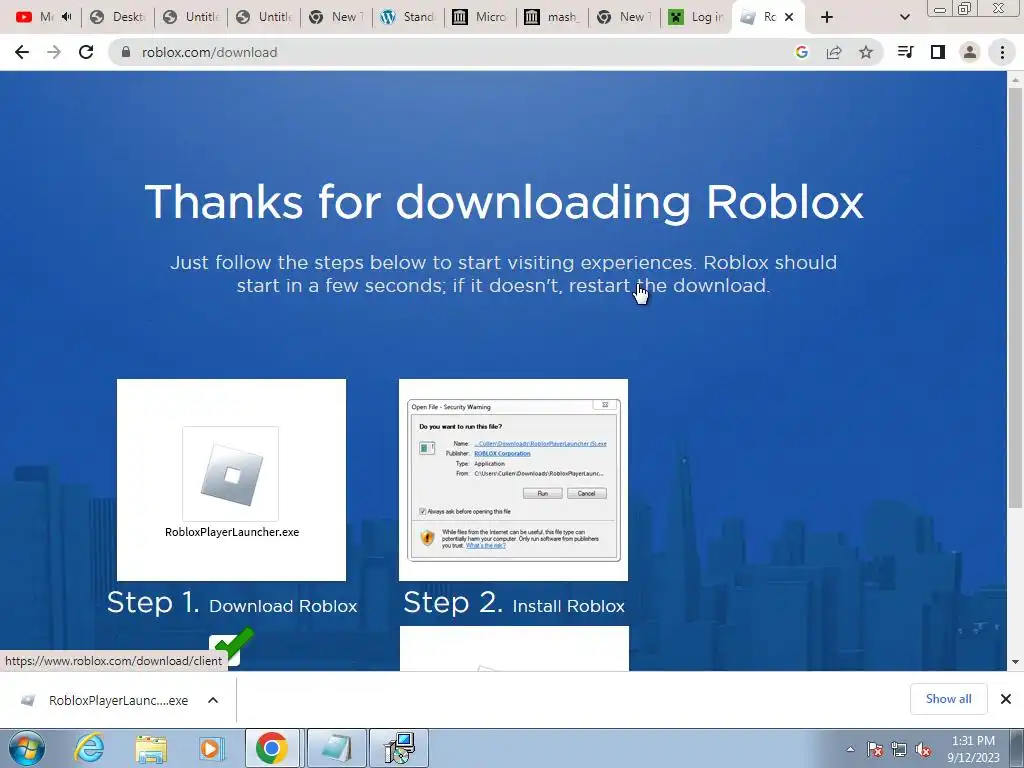1024x768 pixels.
Task: Open the notepad taskbar app
Action: pyautogui.click(x=336, y=748)
